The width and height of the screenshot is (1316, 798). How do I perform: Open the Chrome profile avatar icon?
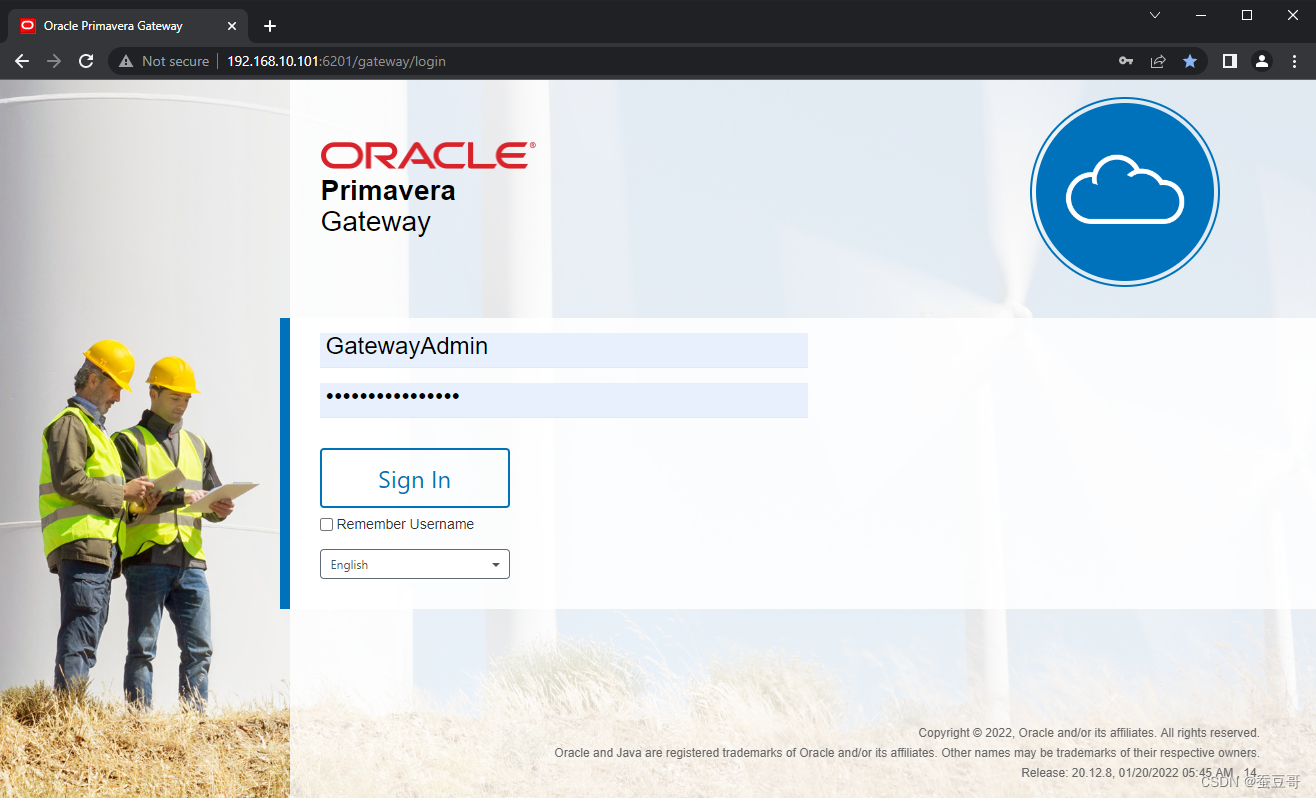pos(1262,61)
